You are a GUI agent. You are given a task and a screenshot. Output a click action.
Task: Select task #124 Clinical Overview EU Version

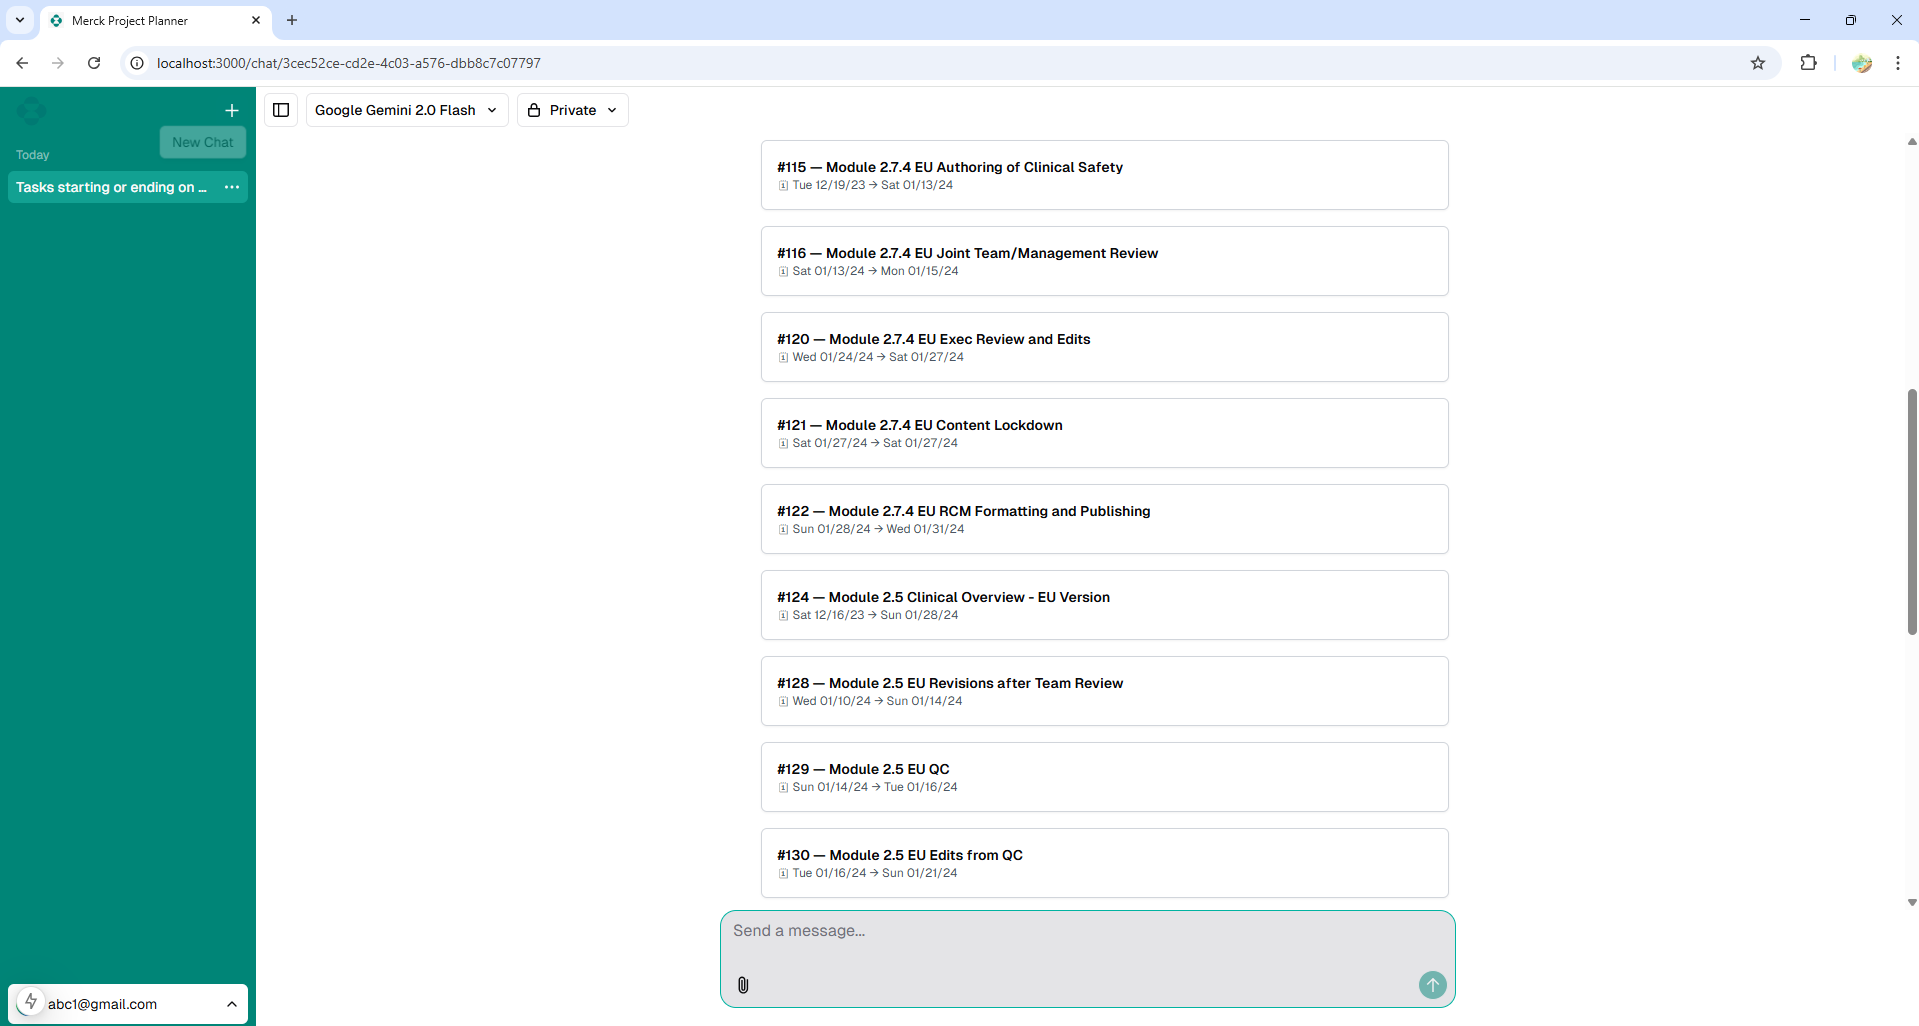pyautogui.click(x=1104, y=605)
